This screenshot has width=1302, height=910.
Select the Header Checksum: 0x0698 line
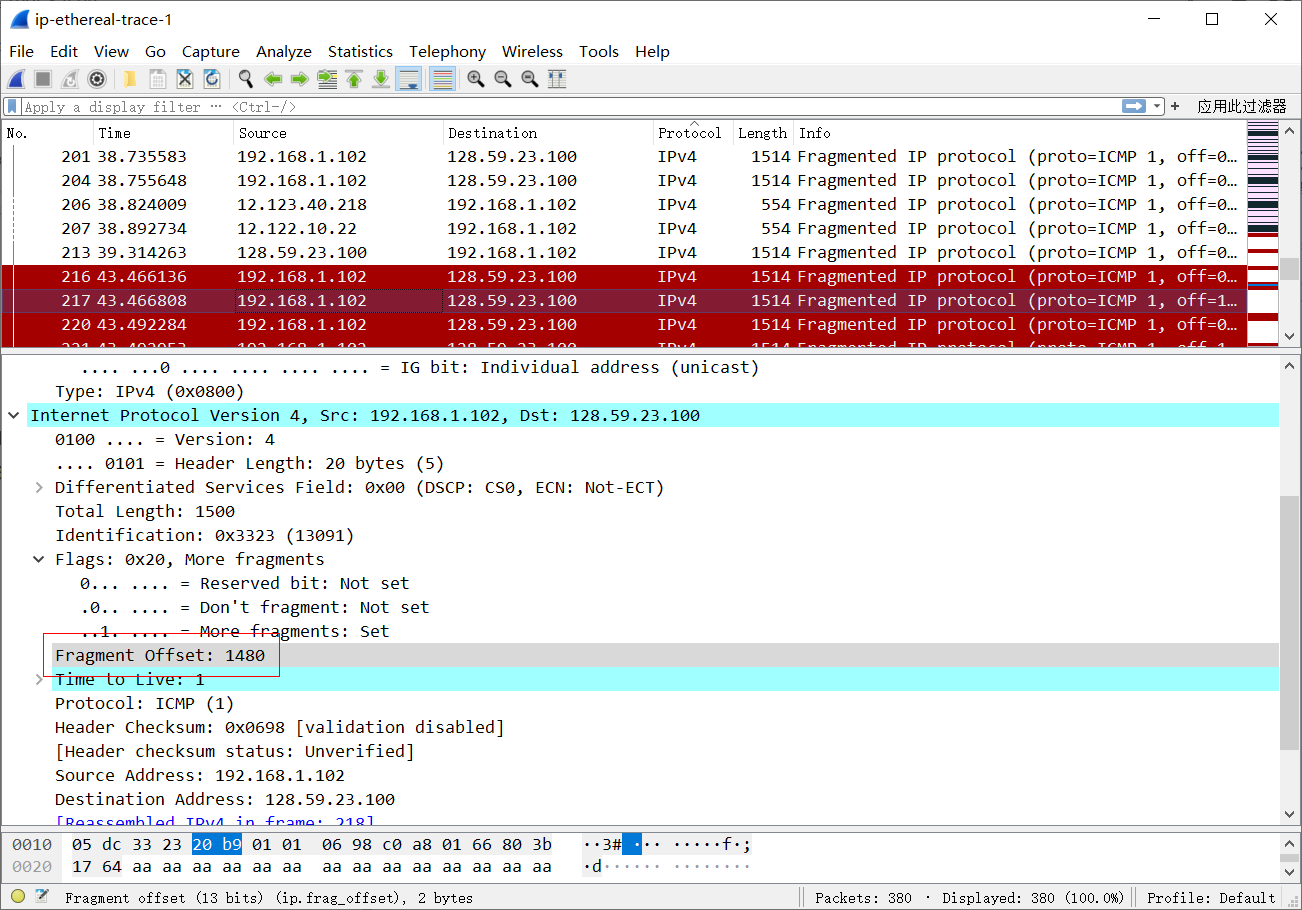280,727
